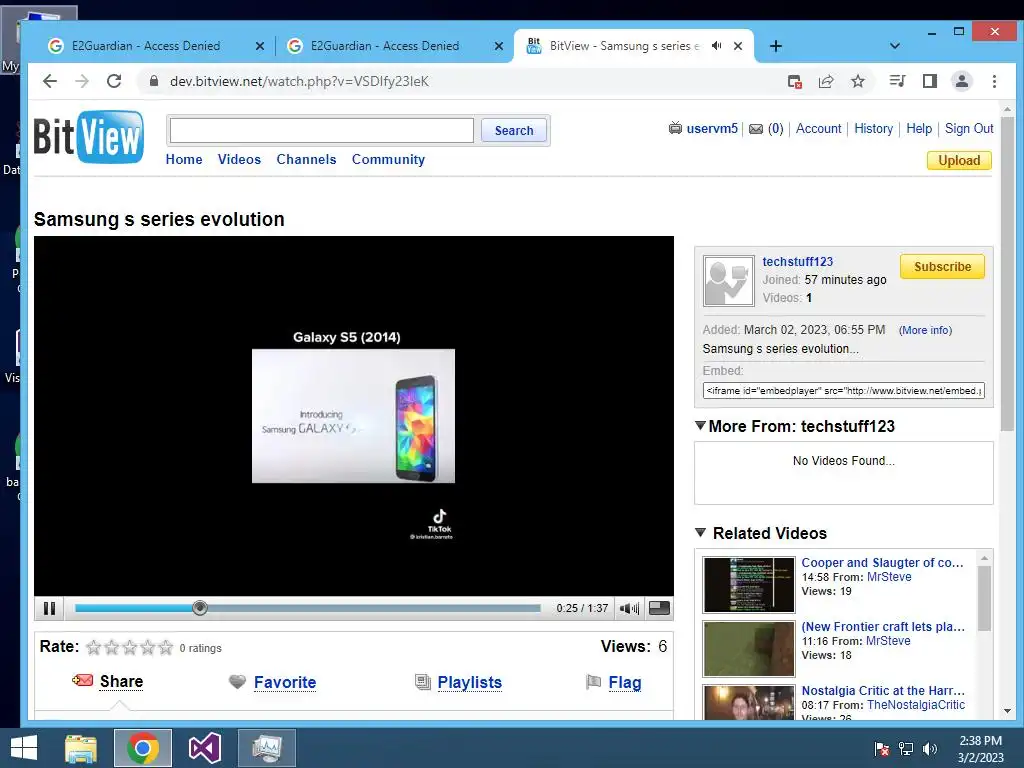Viewport: 1024px width, 768px height.
Task: Open Chrome side panel icon
Action: click(x=930, y=81)
